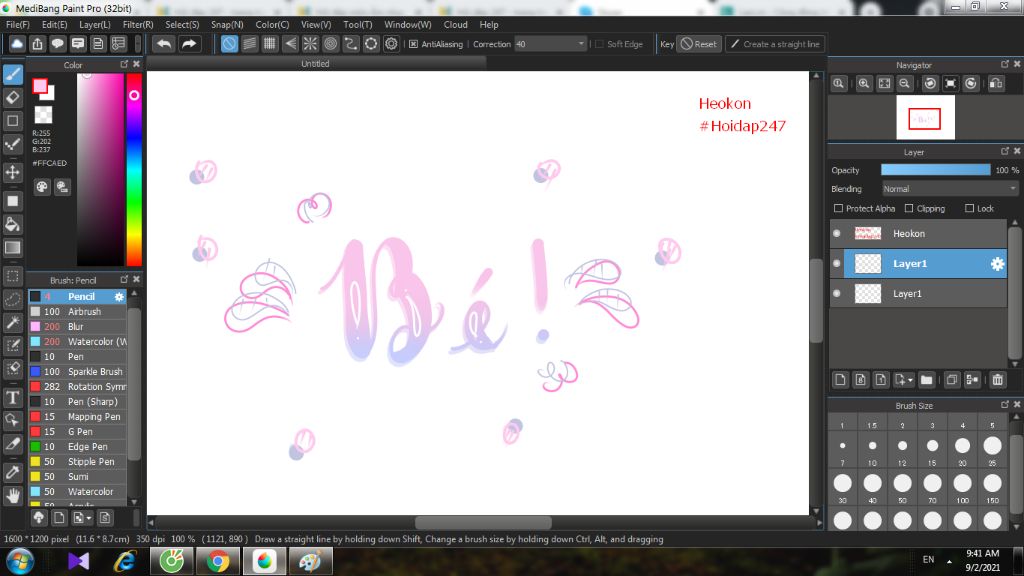
Task: Open the Windows Start button
Action: pyautogui.click(x=20, y=561)
